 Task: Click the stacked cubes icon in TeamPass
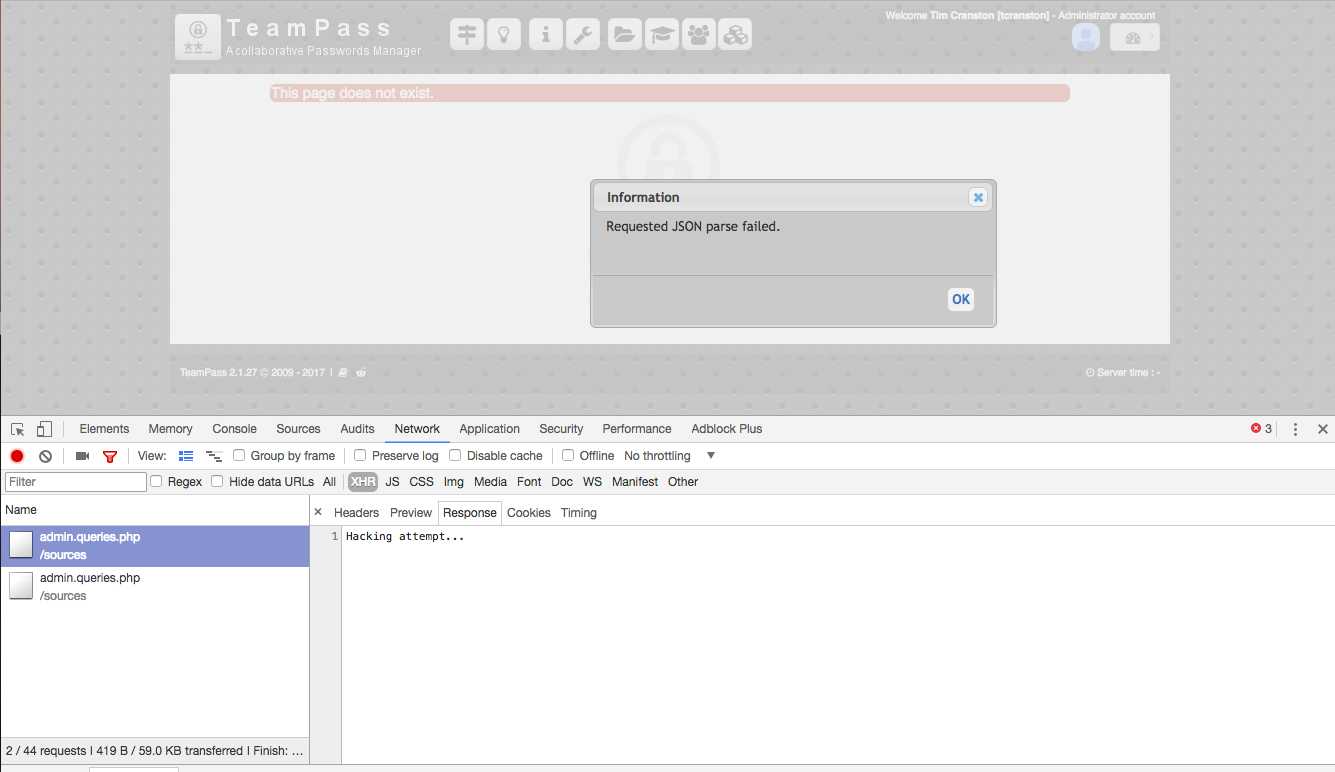pos(736,34)
